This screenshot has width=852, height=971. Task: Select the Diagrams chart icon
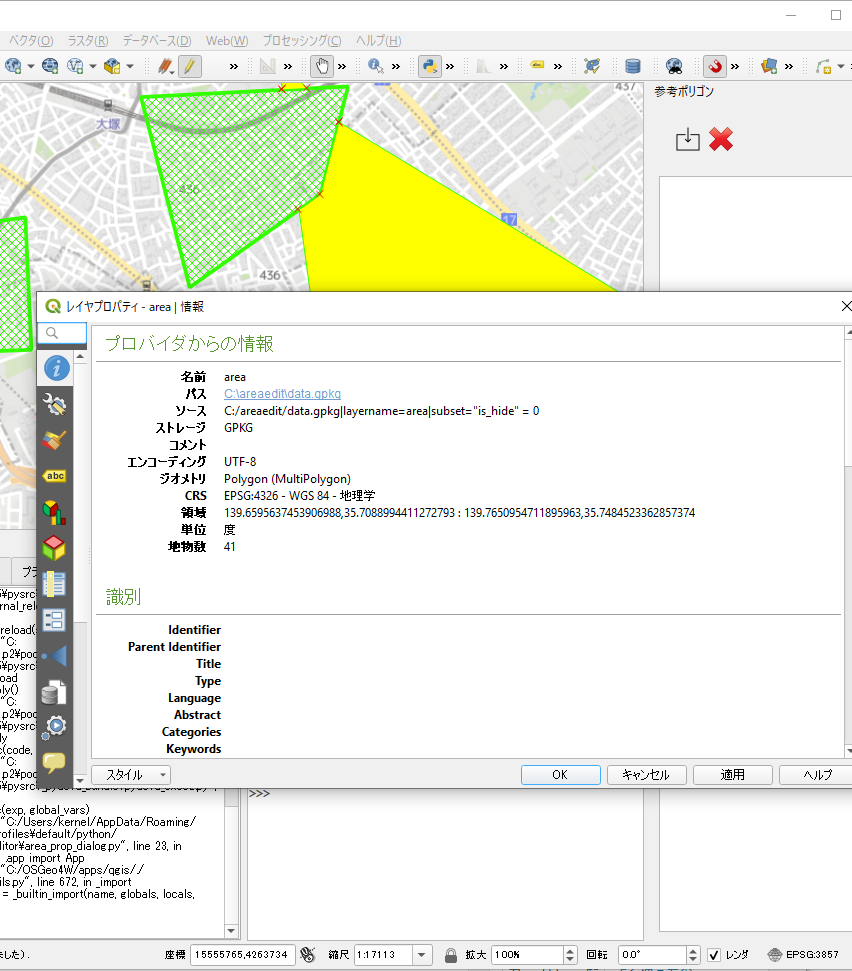click(55, 512)
